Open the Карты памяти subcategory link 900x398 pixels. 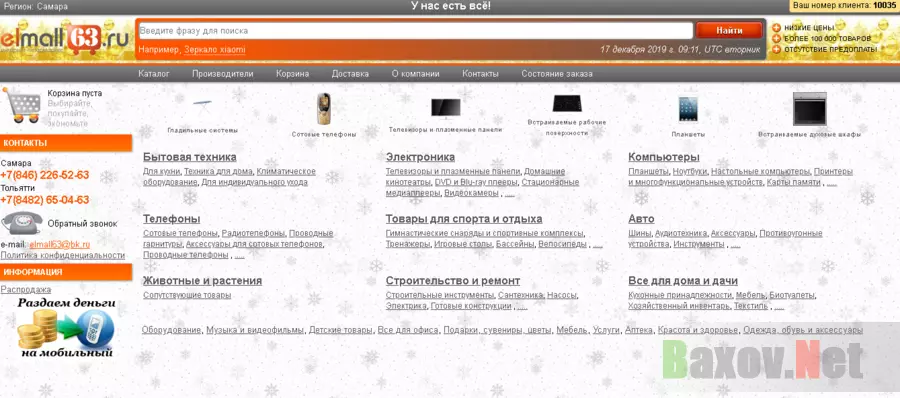click(793, 182)
